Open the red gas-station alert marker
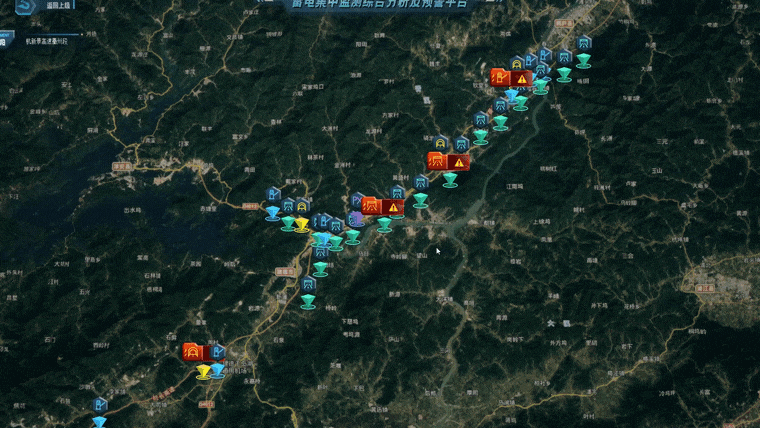This screenshot has height=428, width=760. click(x=499, y=78)
